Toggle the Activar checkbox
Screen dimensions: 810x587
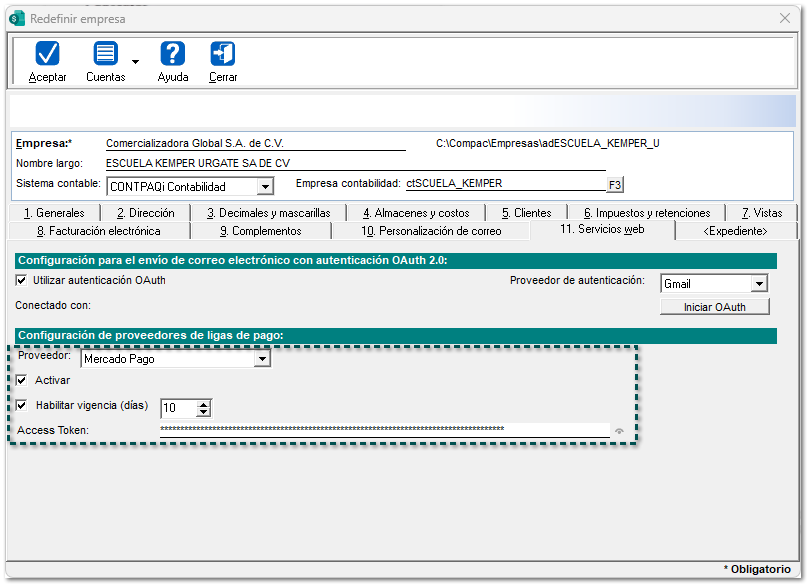point(22,381)
